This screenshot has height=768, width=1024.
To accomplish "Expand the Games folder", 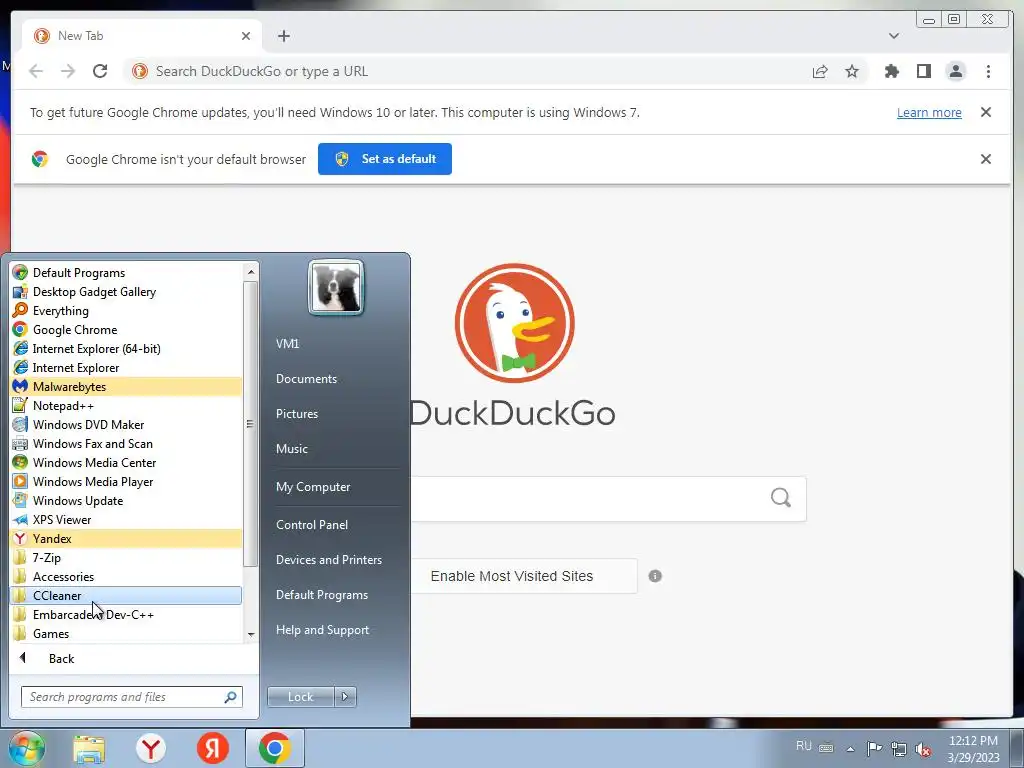I will 127,633.
